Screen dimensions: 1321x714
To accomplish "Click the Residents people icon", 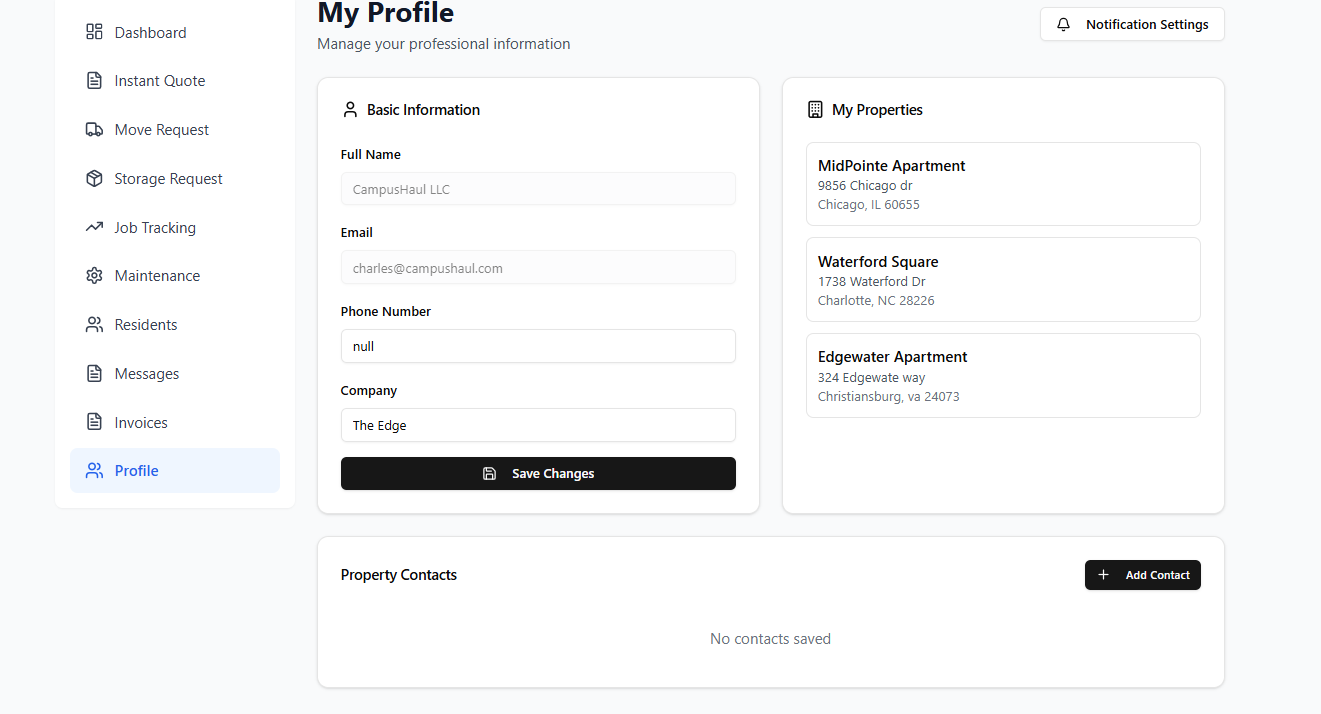I will pos(94,324).
